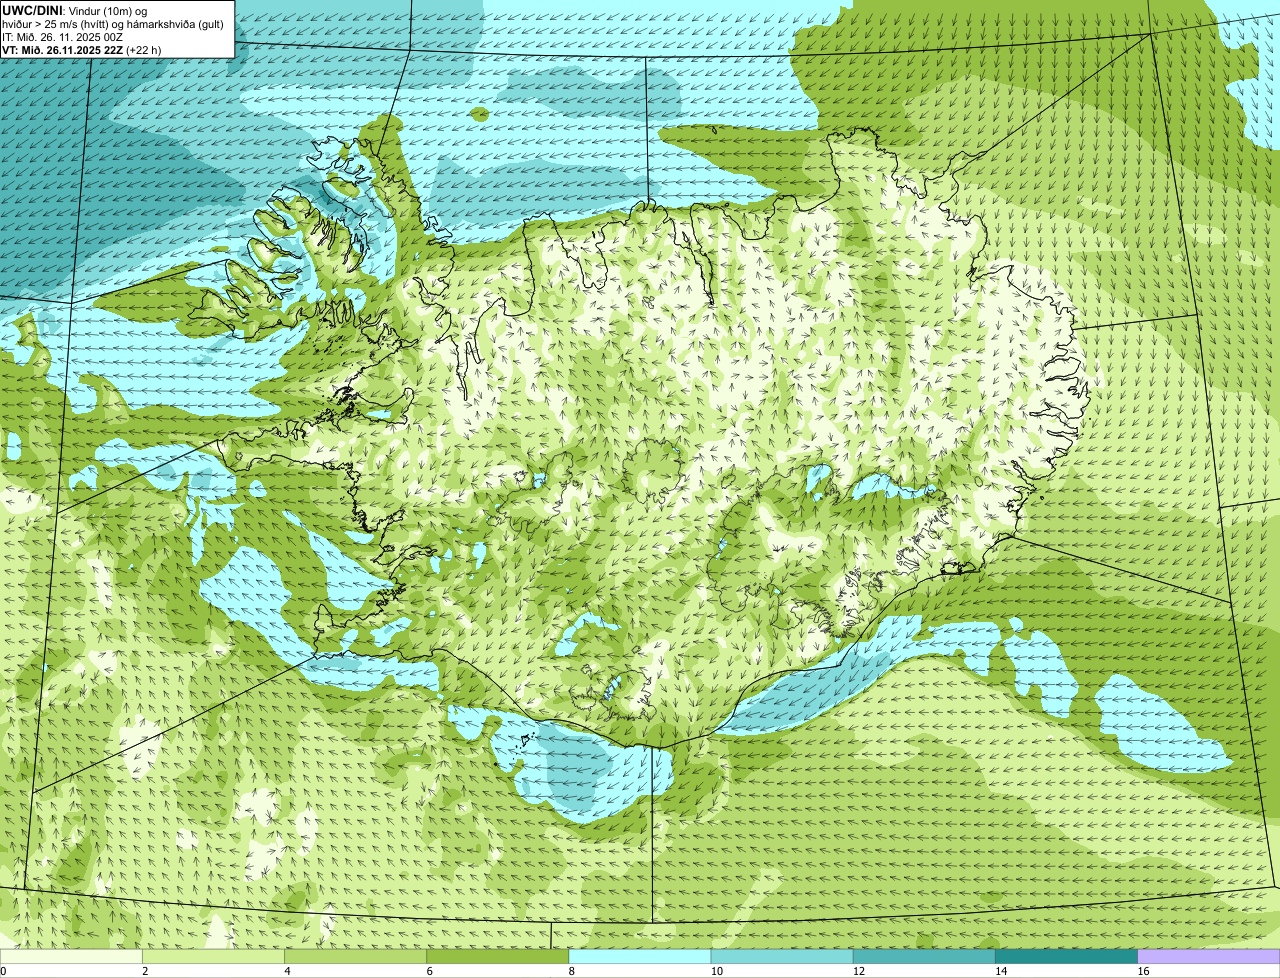Click the scale label '16'
This screenshot has width=1280, height=978.
1143,971
